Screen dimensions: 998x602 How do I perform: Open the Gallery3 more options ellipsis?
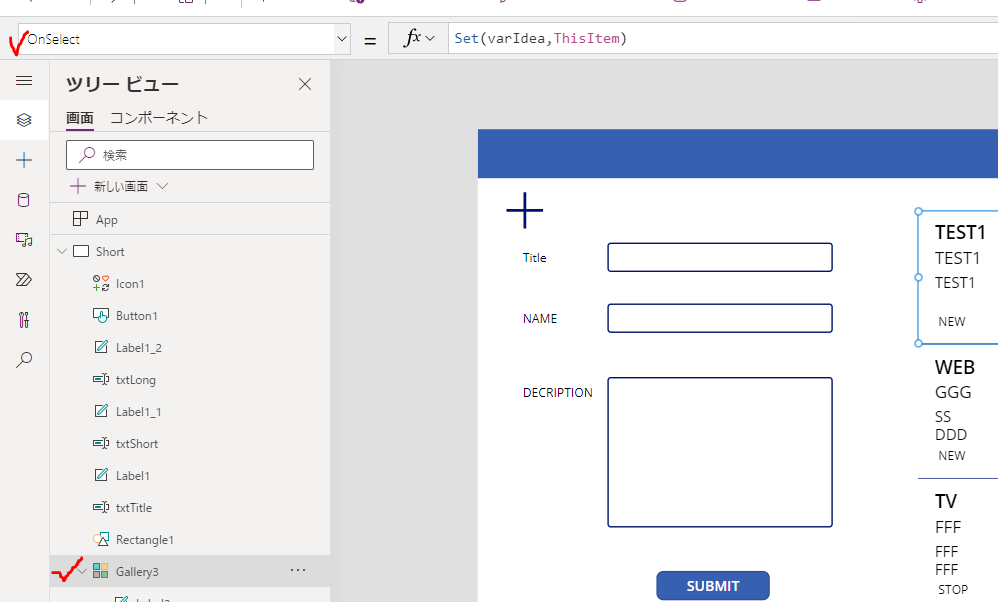point(297,570)
